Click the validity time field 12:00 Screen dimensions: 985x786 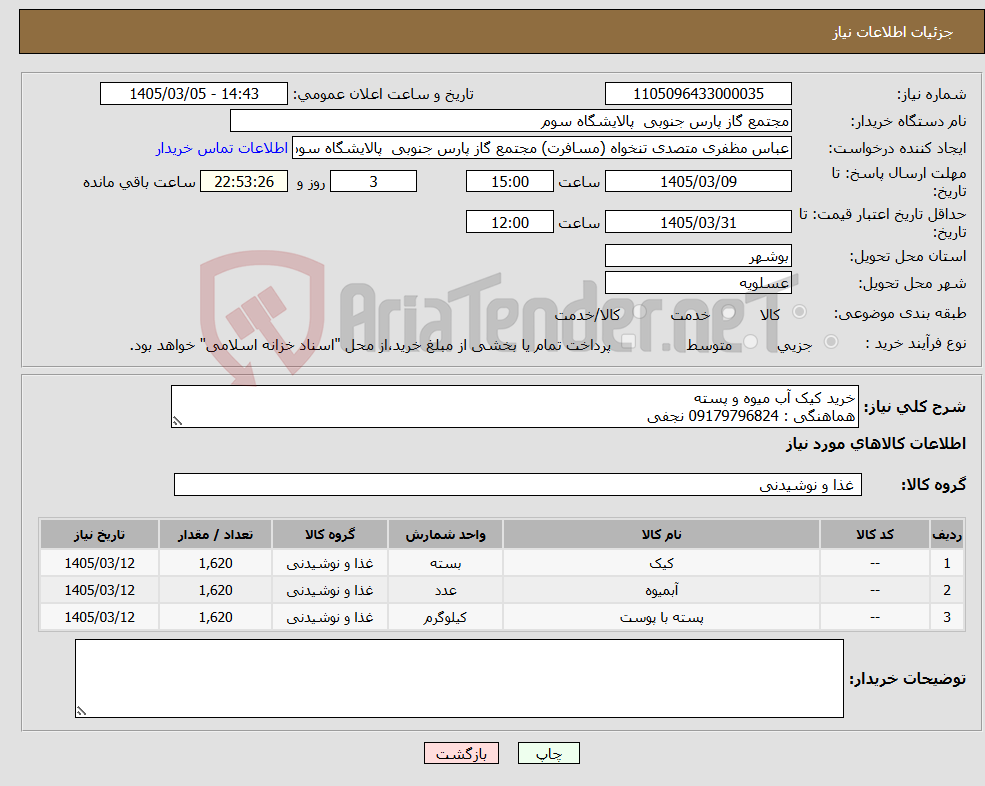tap(509, 222)
